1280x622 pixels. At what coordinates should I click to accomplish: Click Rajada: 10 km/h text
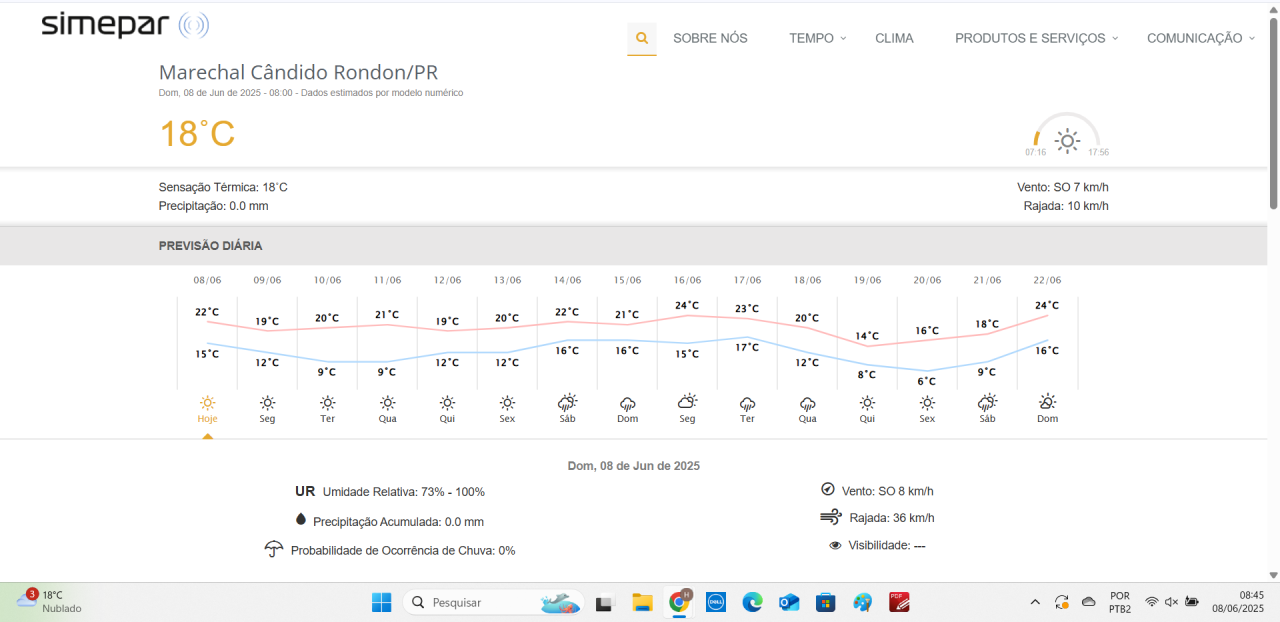[x=1066, y=206]
